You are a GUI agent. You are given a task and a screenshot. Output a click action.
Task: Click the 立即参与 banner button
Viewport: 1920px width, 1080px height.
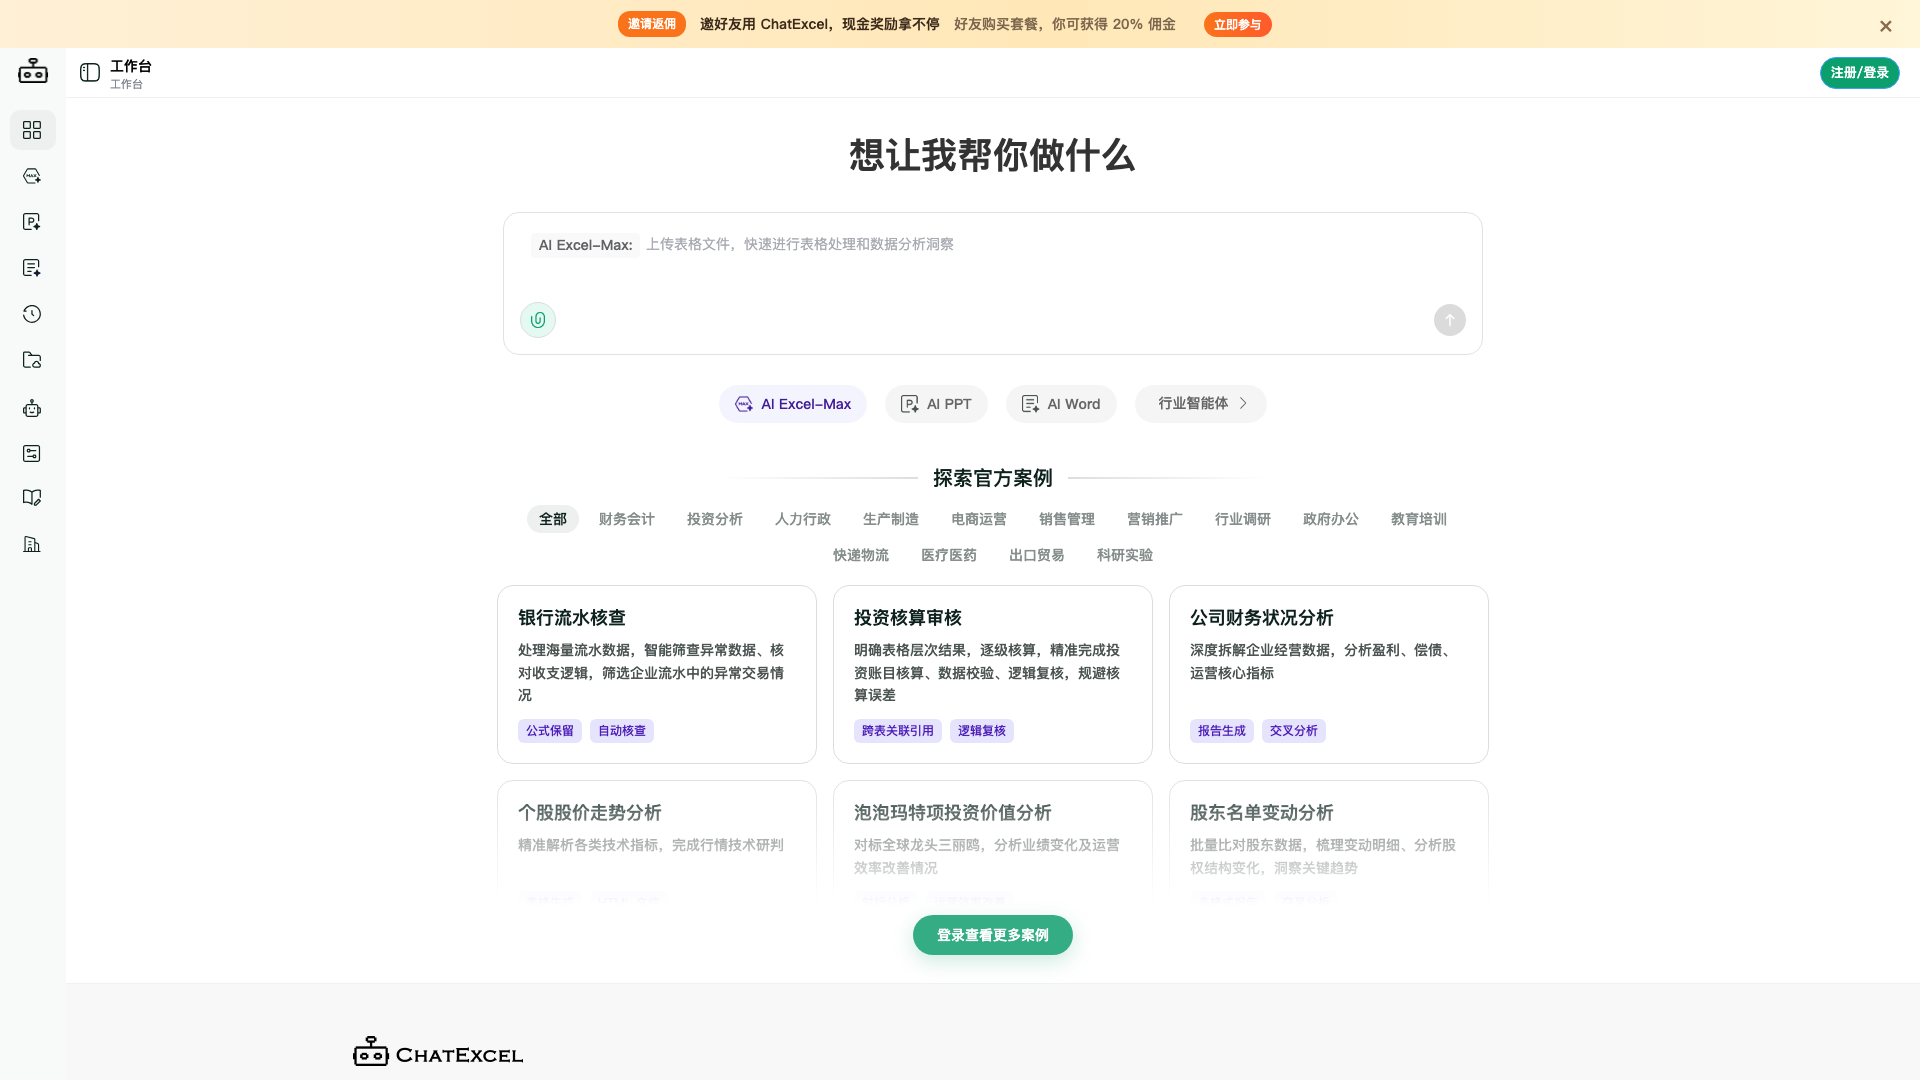tap(1238, 25)
